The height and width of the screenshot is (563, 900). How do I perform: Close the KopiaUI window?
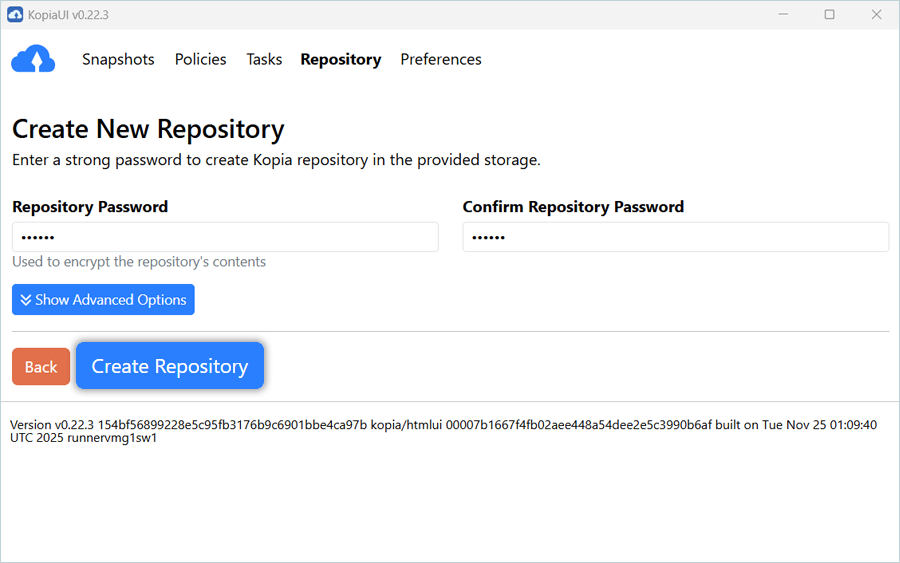(x=876, y=14)
